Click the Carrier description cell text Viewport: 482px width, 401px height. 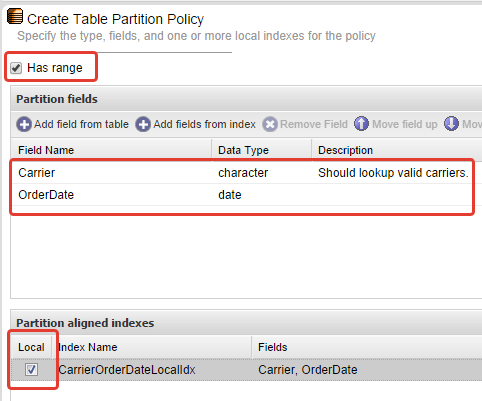(x=393, y=173)
